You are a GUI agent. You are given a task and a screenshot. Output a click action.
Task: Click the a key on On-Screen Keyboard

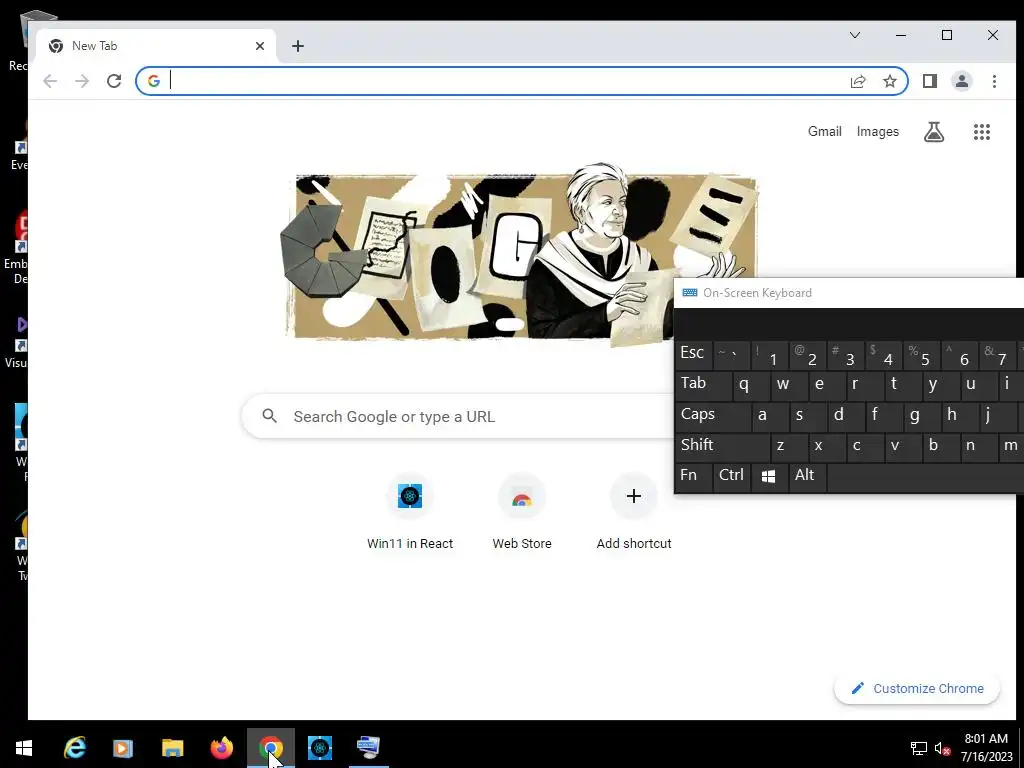click(x=770, y=415)
